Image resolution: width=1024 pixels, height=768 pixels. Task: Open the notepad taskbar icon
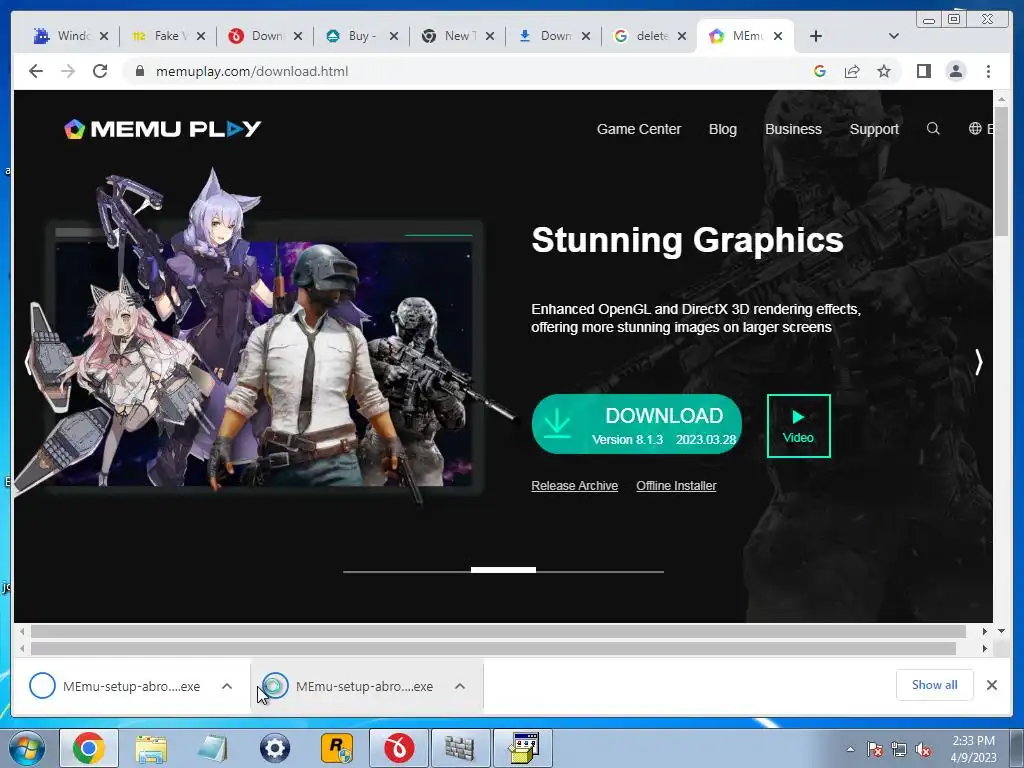[x=213, y=748]
